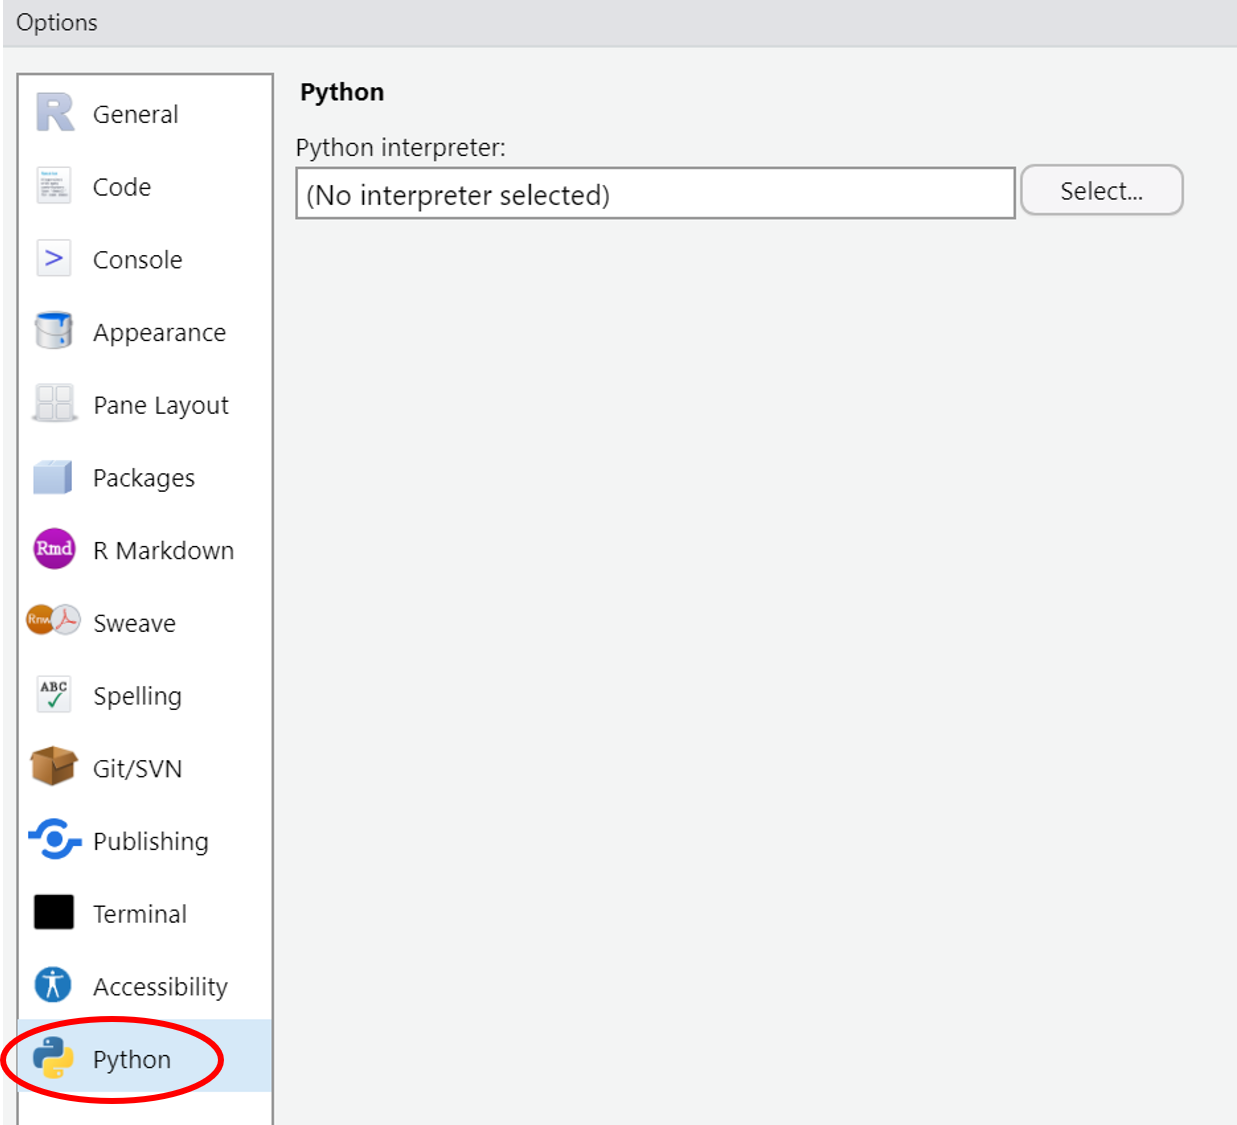1237x1125 pixels.
Task: Go to Publishing options
Action: tap(145, 841)
